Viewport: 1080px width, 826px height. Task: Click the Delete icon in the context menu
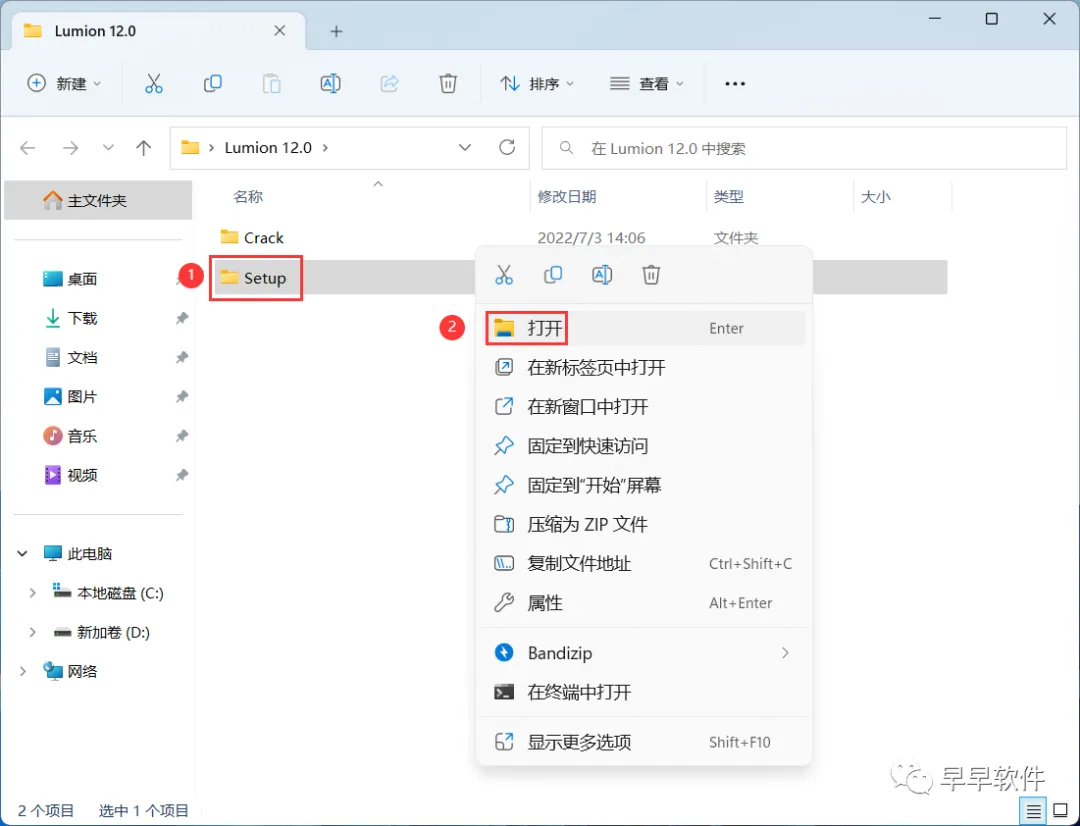tap(651, 275)
